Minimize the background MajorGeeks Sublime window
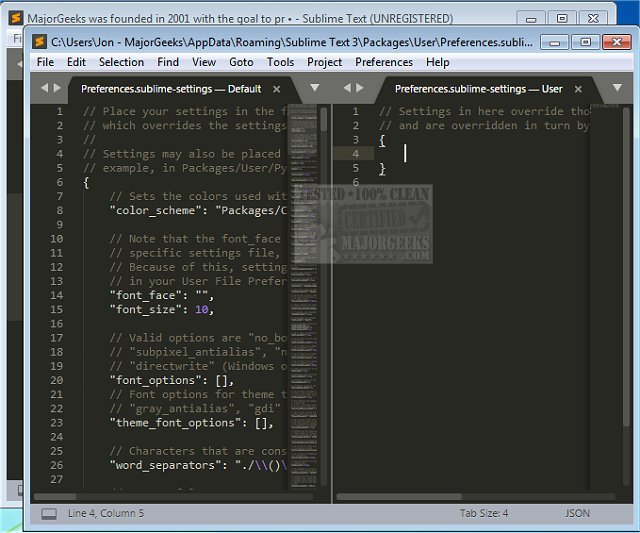 coord(531,18)
